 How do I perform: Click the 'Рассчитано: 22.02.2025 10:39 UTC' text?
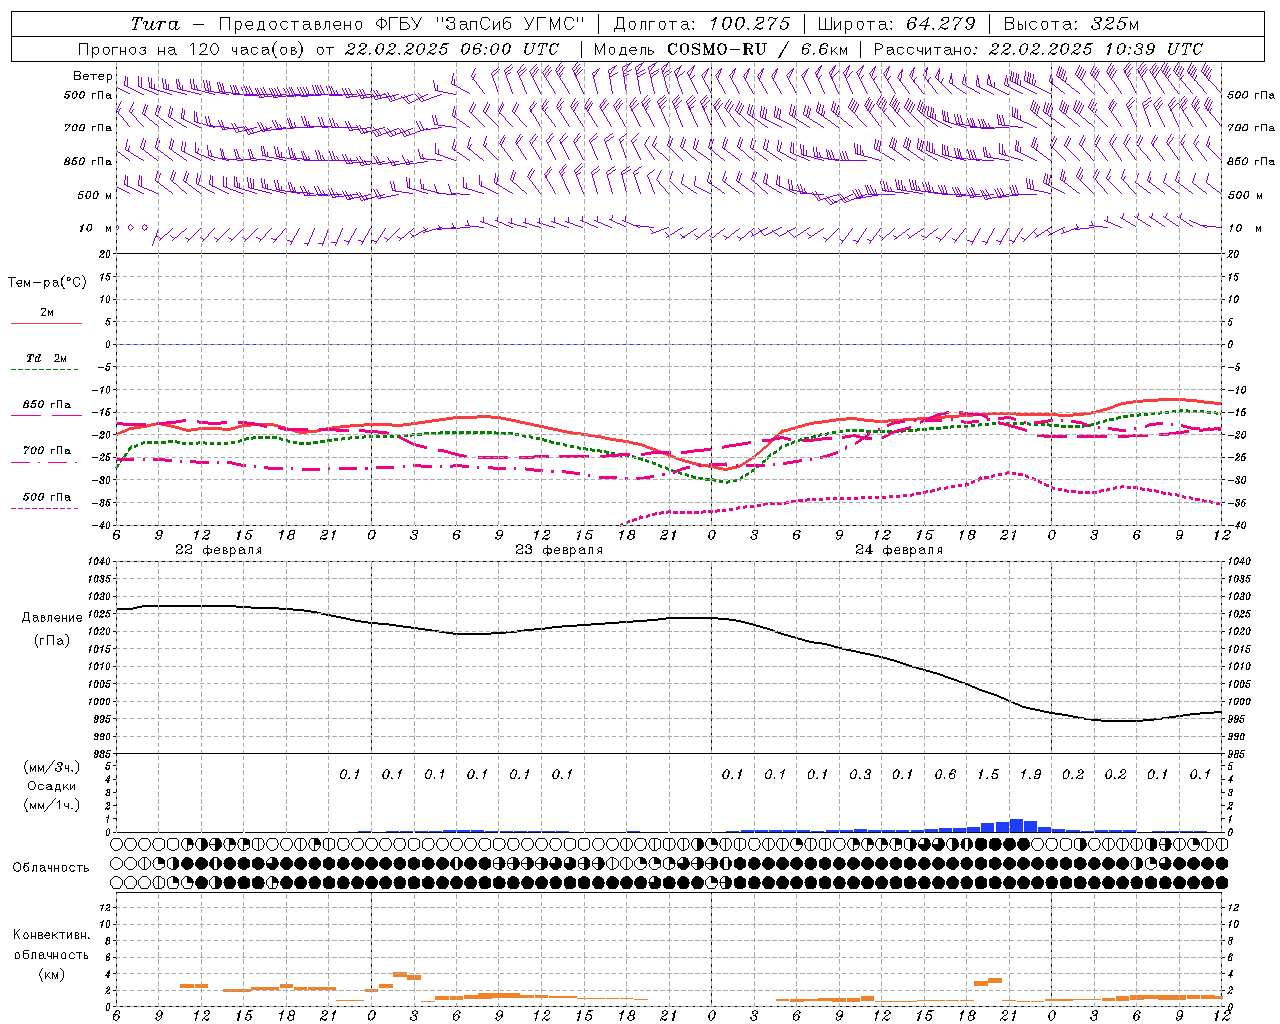point(1038,49)
